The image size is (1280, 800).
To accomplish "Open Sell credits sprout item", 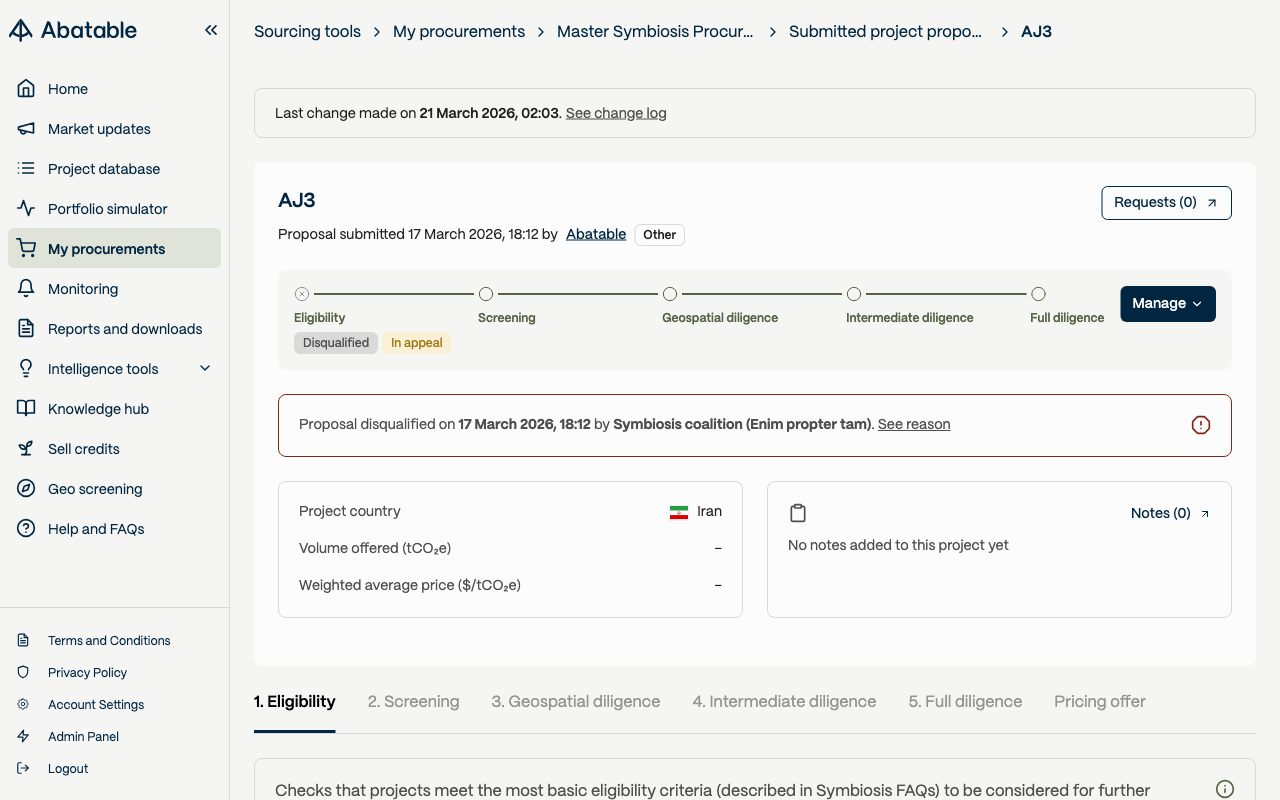I will point(114,449).
